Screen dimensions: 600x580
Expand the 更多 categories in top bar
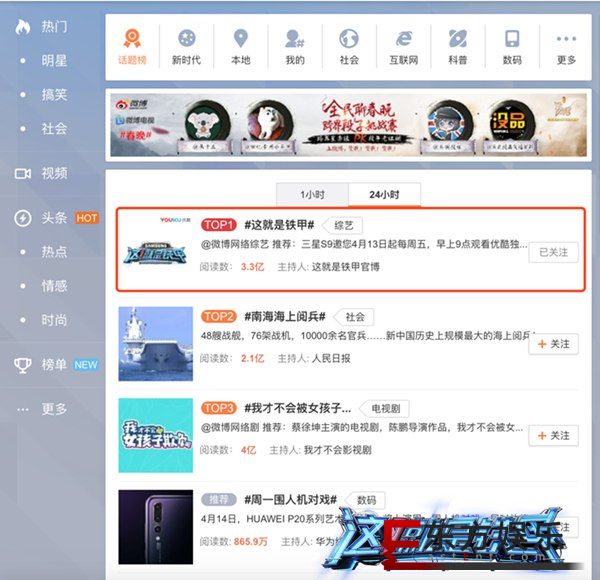coord(565,40)
